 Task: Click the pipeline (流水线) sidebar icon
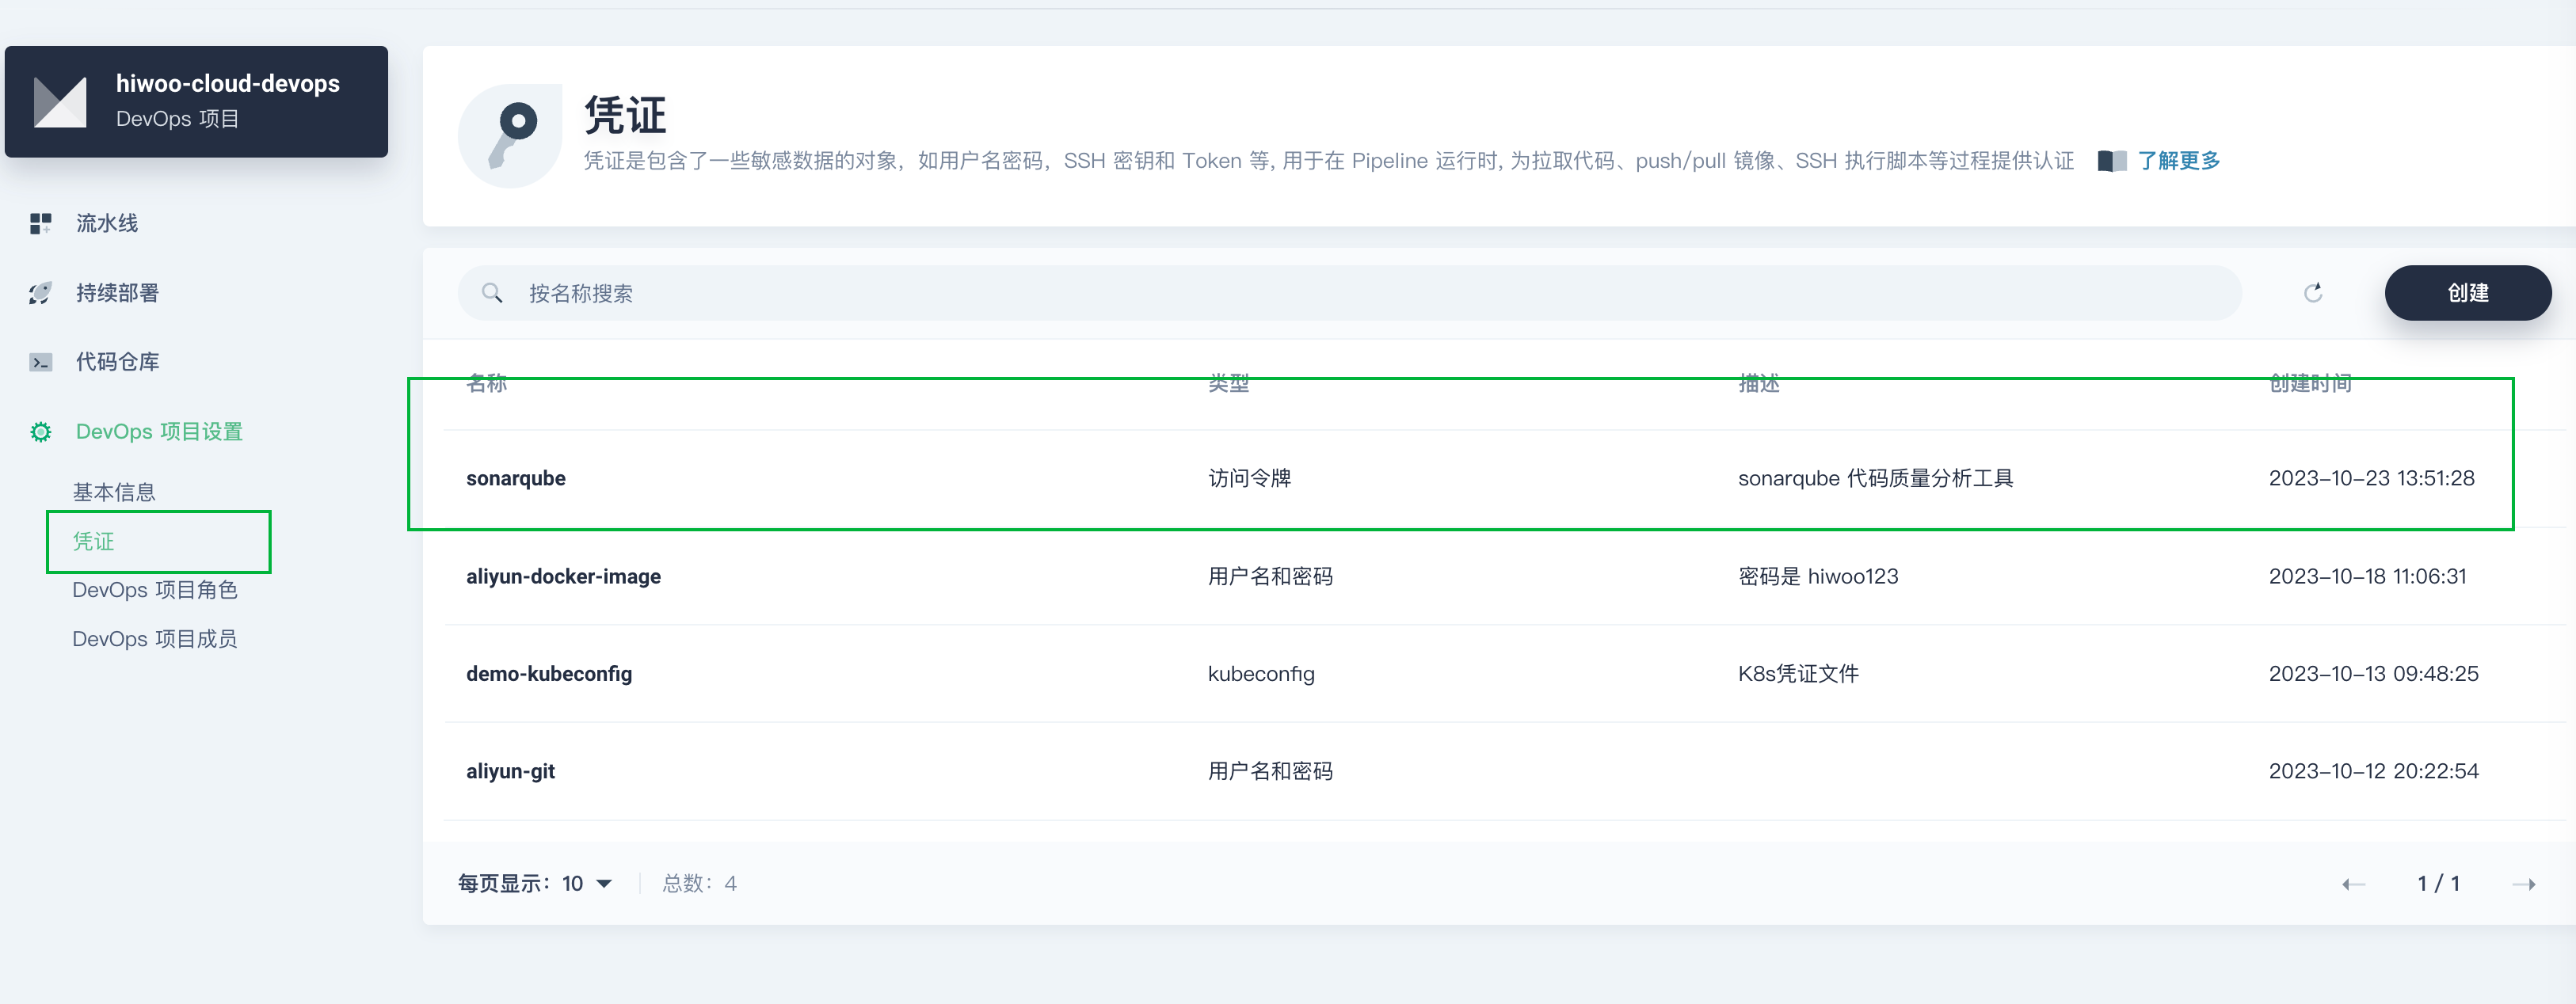point(40,223)
